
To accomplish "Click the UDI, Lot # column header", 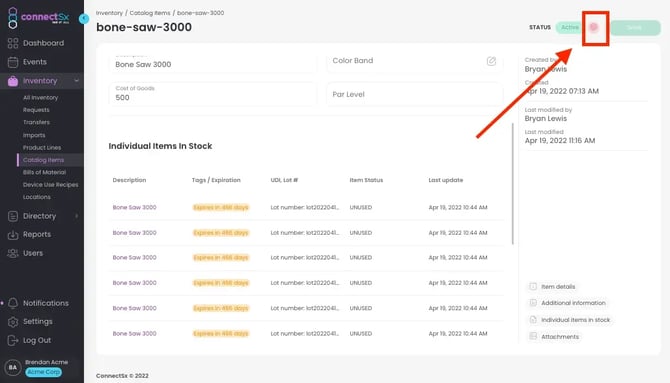I will click(x=284, y=180).
